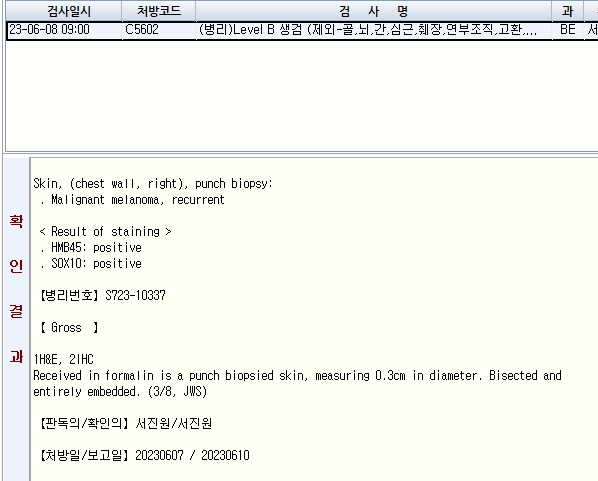
Task: Click the 판독의/확인의 서진원/서진원 line
Action: pos(126,423)
